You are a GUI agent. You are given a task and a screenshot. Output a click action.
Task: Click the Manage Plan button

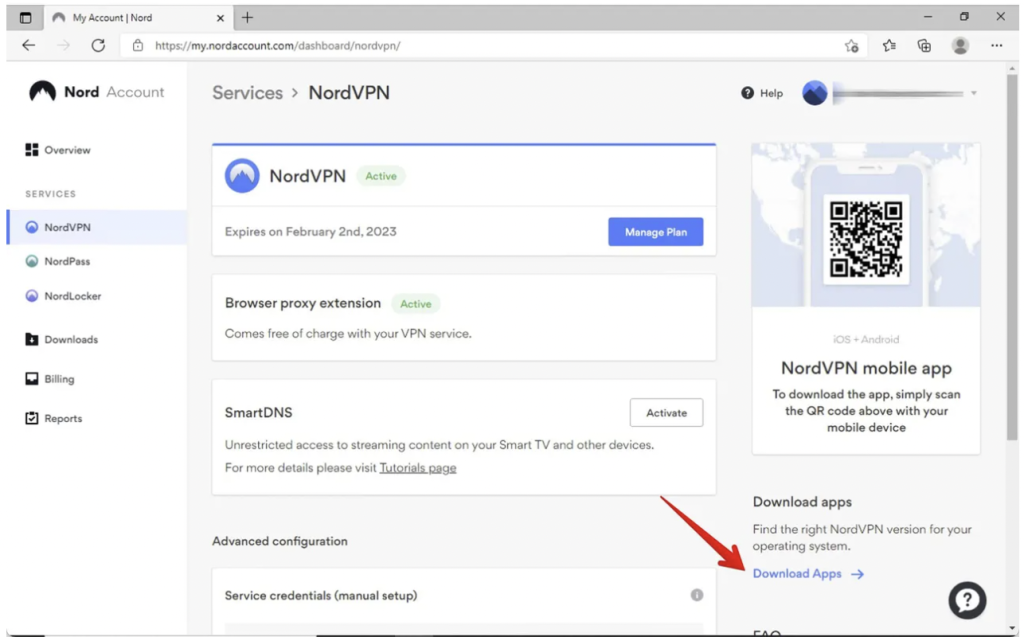tap(655, 232)
